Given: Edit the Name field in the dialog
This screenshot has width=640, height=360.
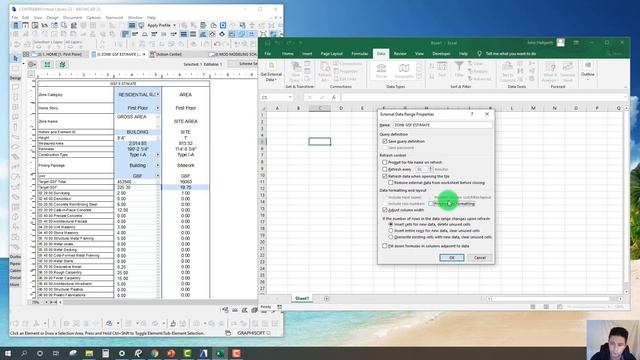Looking at the screenshot, I should click(x=442, y=125).
